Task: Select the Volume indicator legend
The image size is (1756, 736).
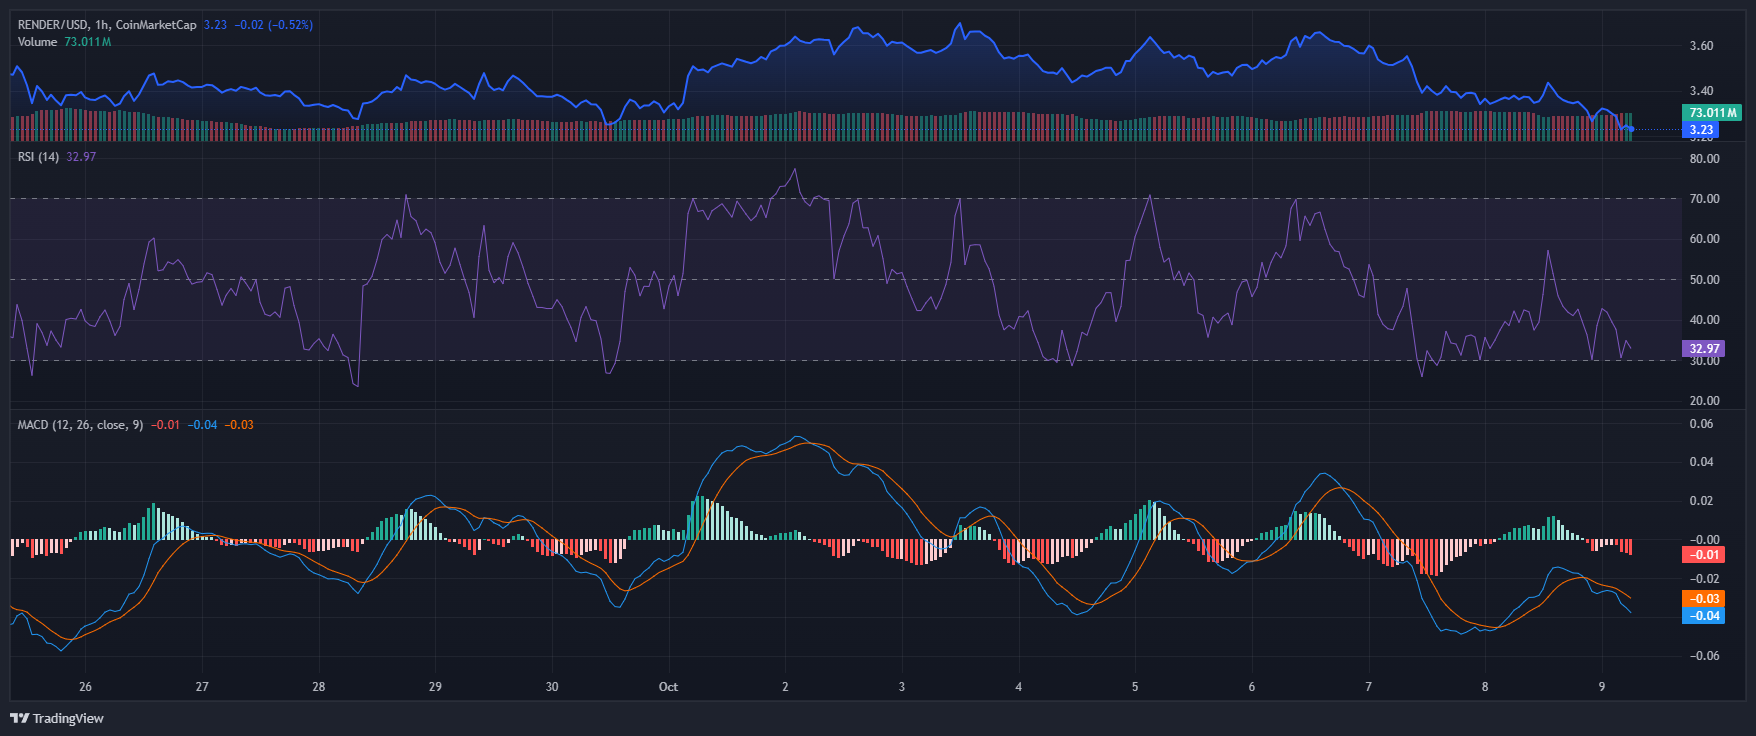Action: tap(37, 42)
